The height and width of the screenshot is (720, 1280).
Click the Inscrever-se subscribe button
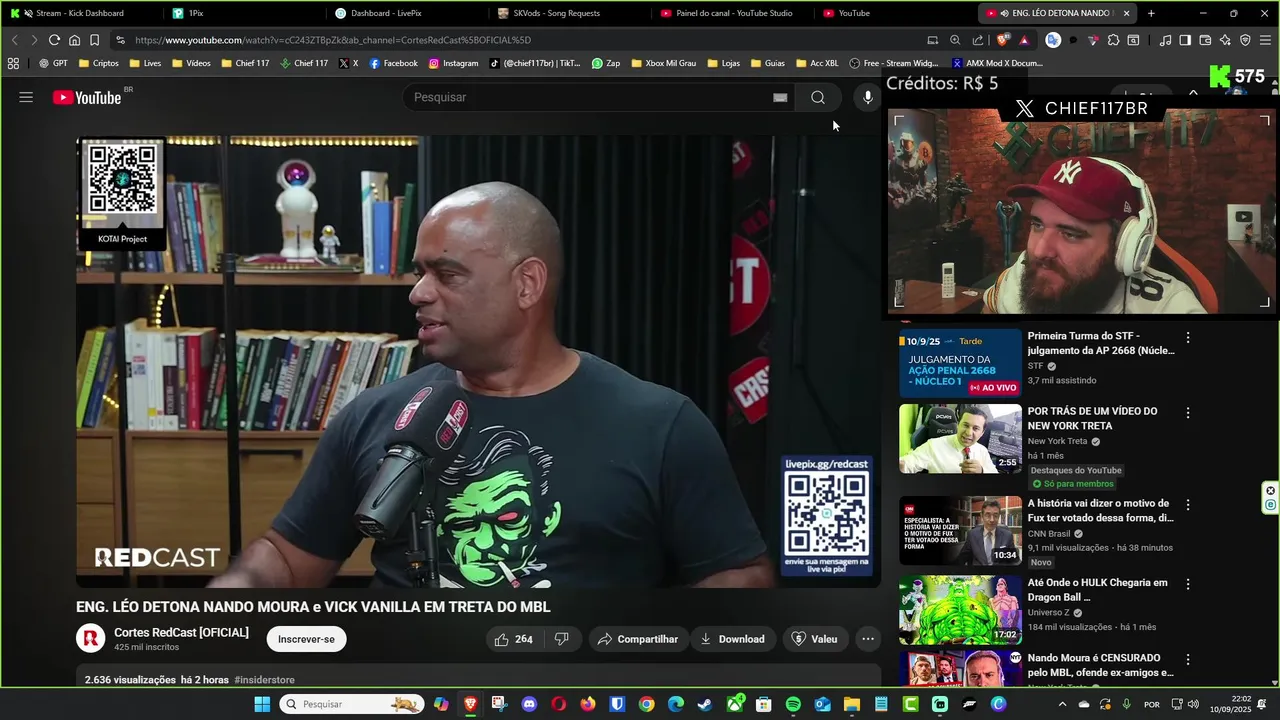pyautogui.click(x=306, y=639)
